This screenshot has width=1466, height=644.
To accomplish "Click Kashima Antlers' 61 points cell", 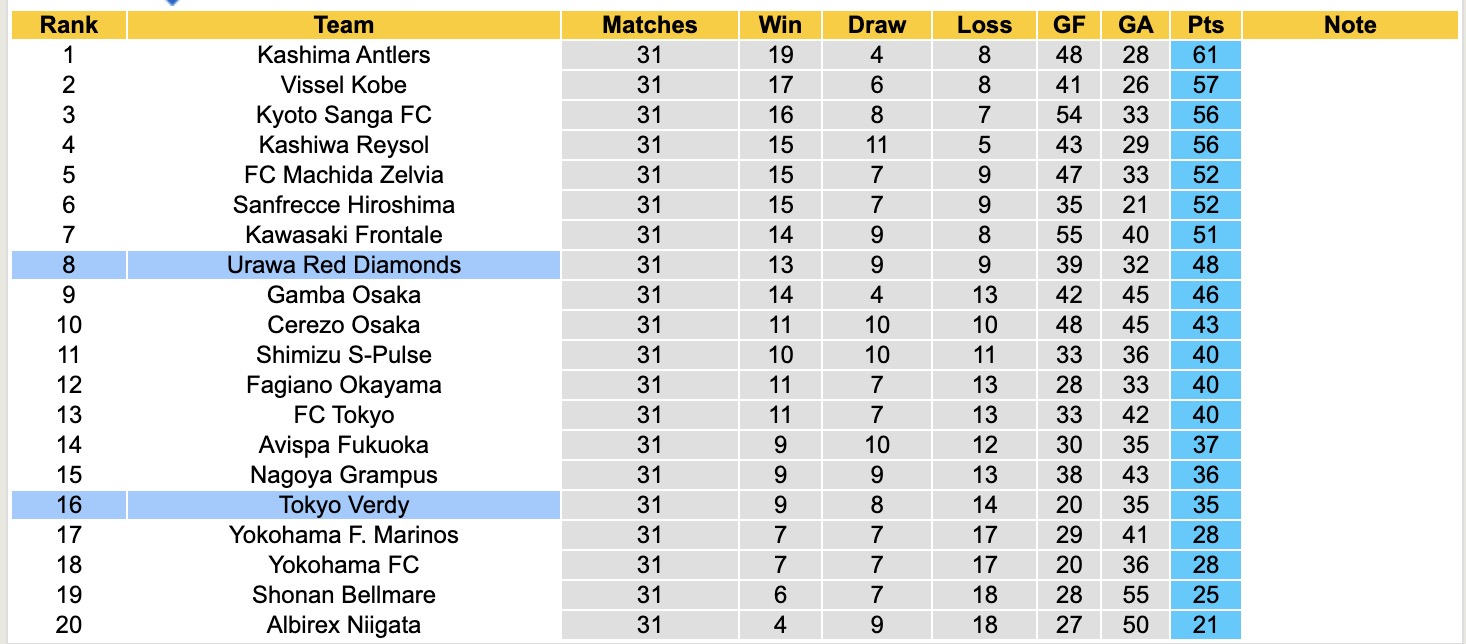I will point(1205,55).
